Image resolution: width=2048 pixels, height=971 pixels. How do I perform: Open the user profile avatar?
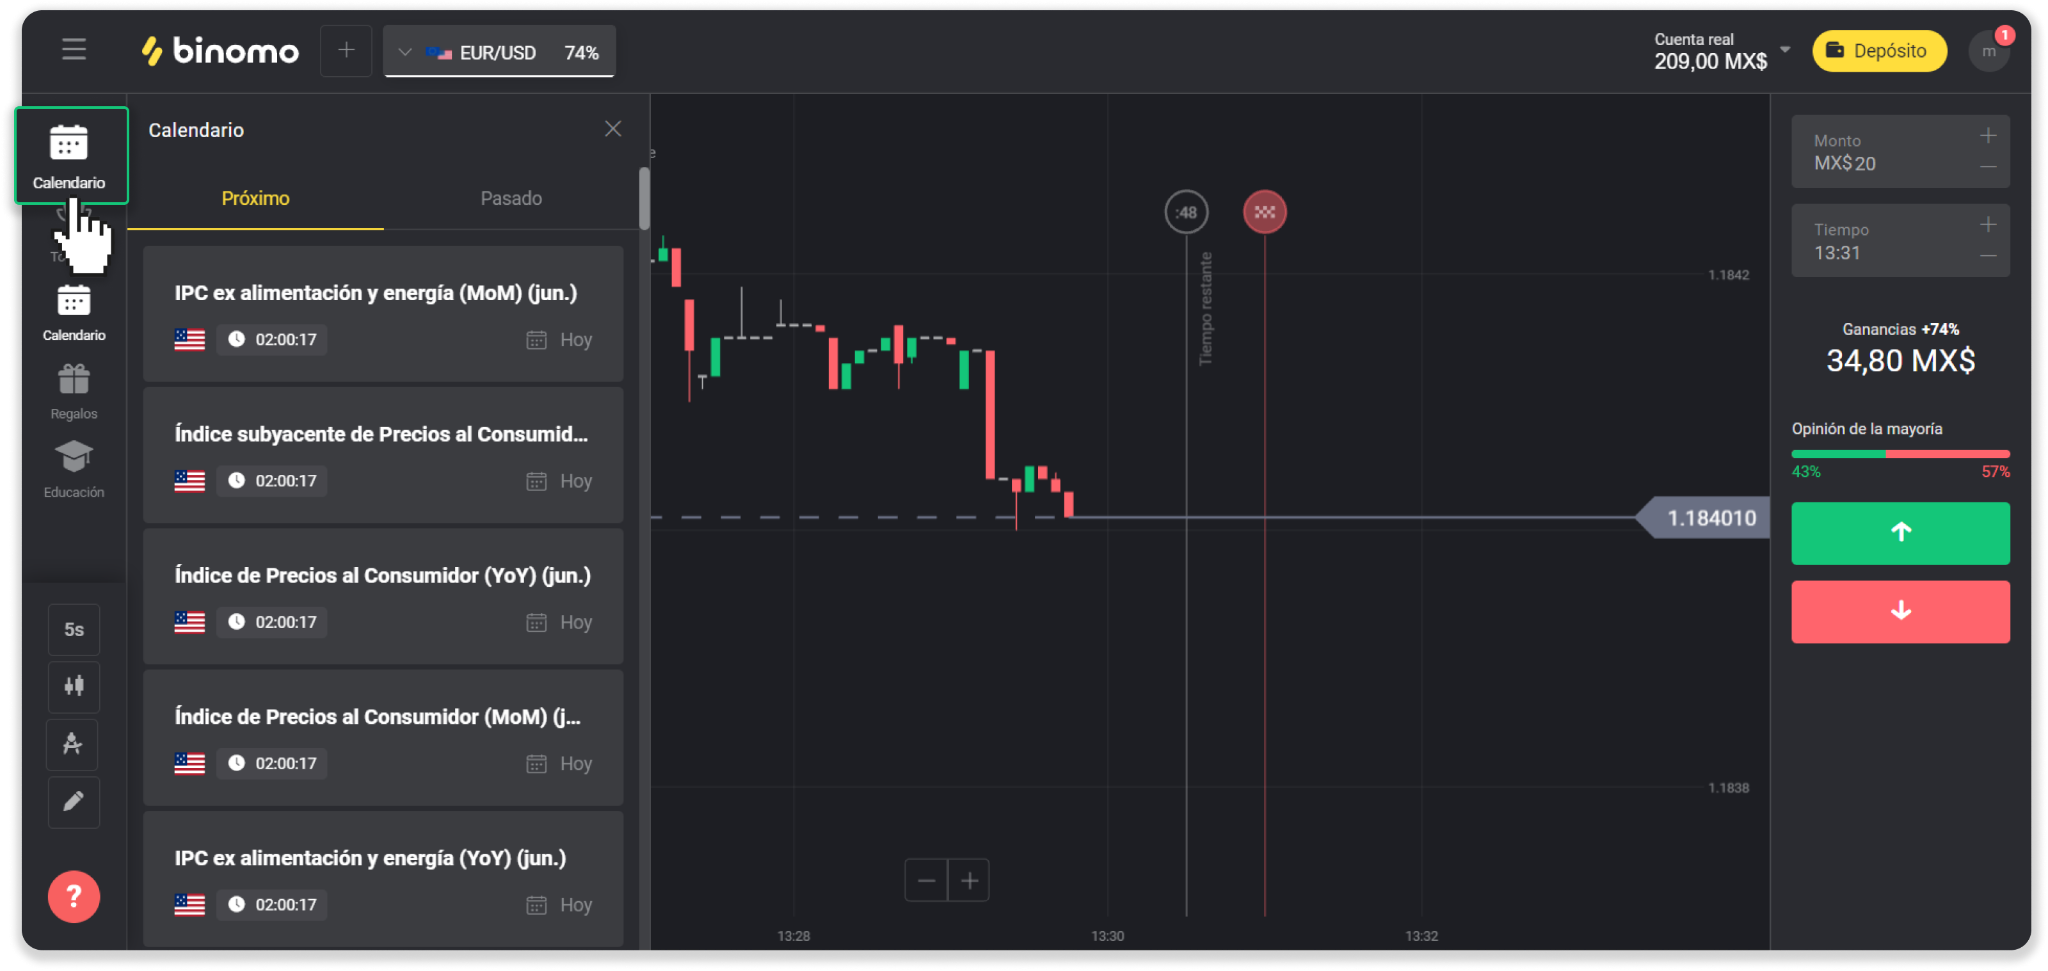(x=1988, y=51)
